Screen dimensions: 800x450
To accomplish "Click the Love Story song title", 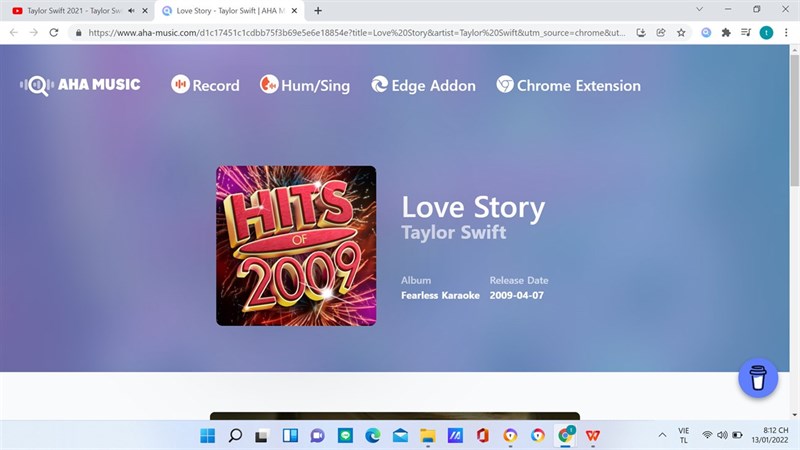I will coord(473,208).
